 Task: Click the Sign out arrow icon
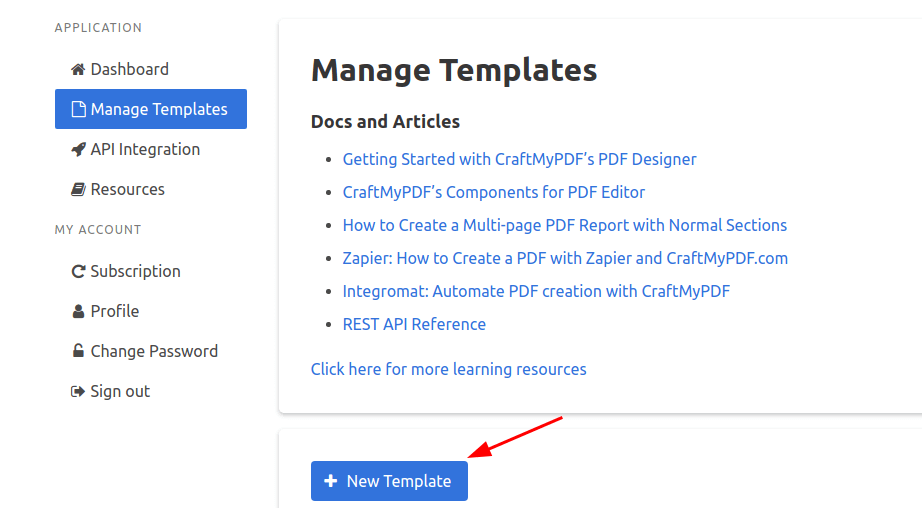(78, 392)
